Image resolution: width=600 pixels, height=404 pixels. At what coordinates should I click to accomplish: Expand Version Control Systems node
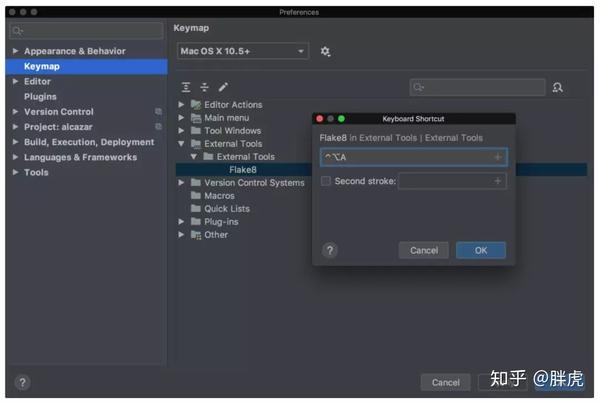pyautogui.click(x=181, y=182)
